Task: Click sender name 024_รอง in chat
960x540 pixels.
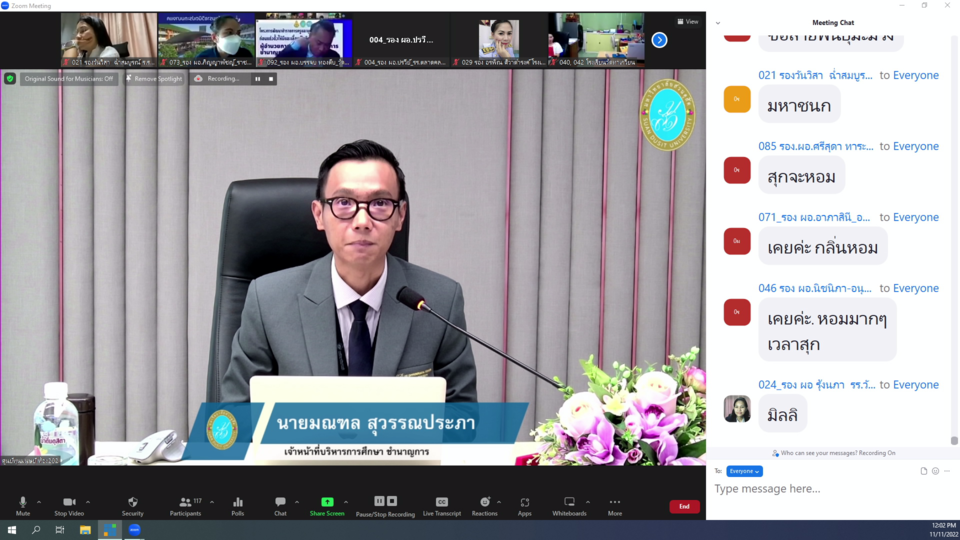Action: 817,385
